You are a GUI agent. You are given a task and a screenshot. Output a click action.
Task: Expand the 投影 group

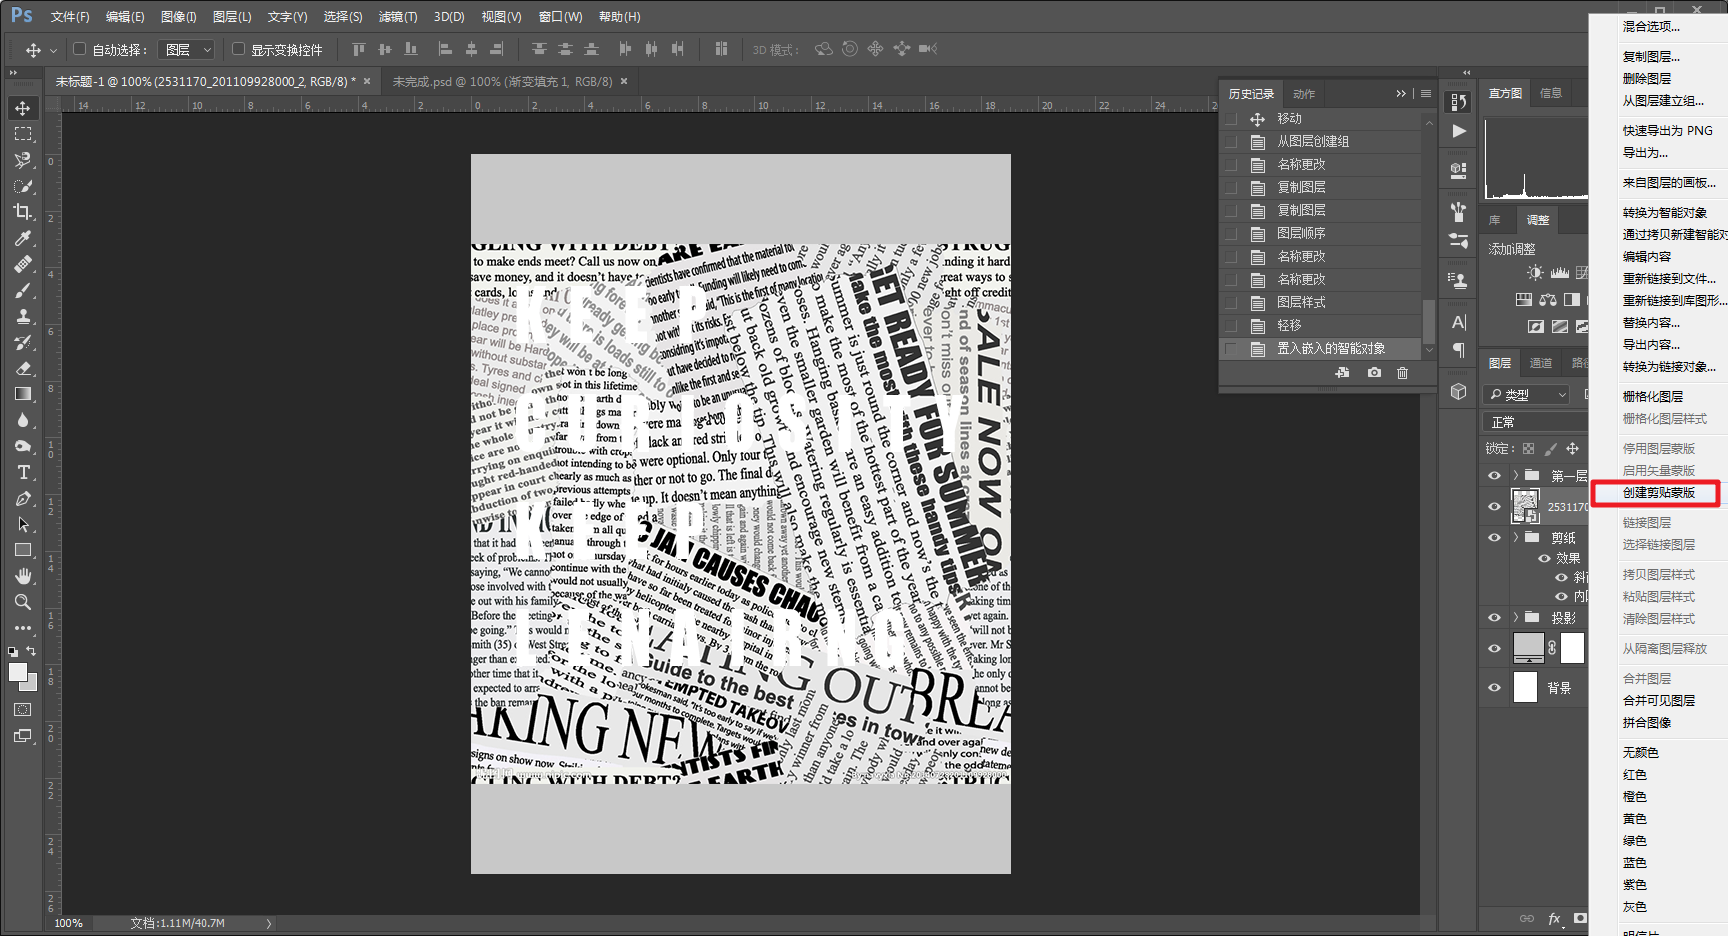[1516, 618]
